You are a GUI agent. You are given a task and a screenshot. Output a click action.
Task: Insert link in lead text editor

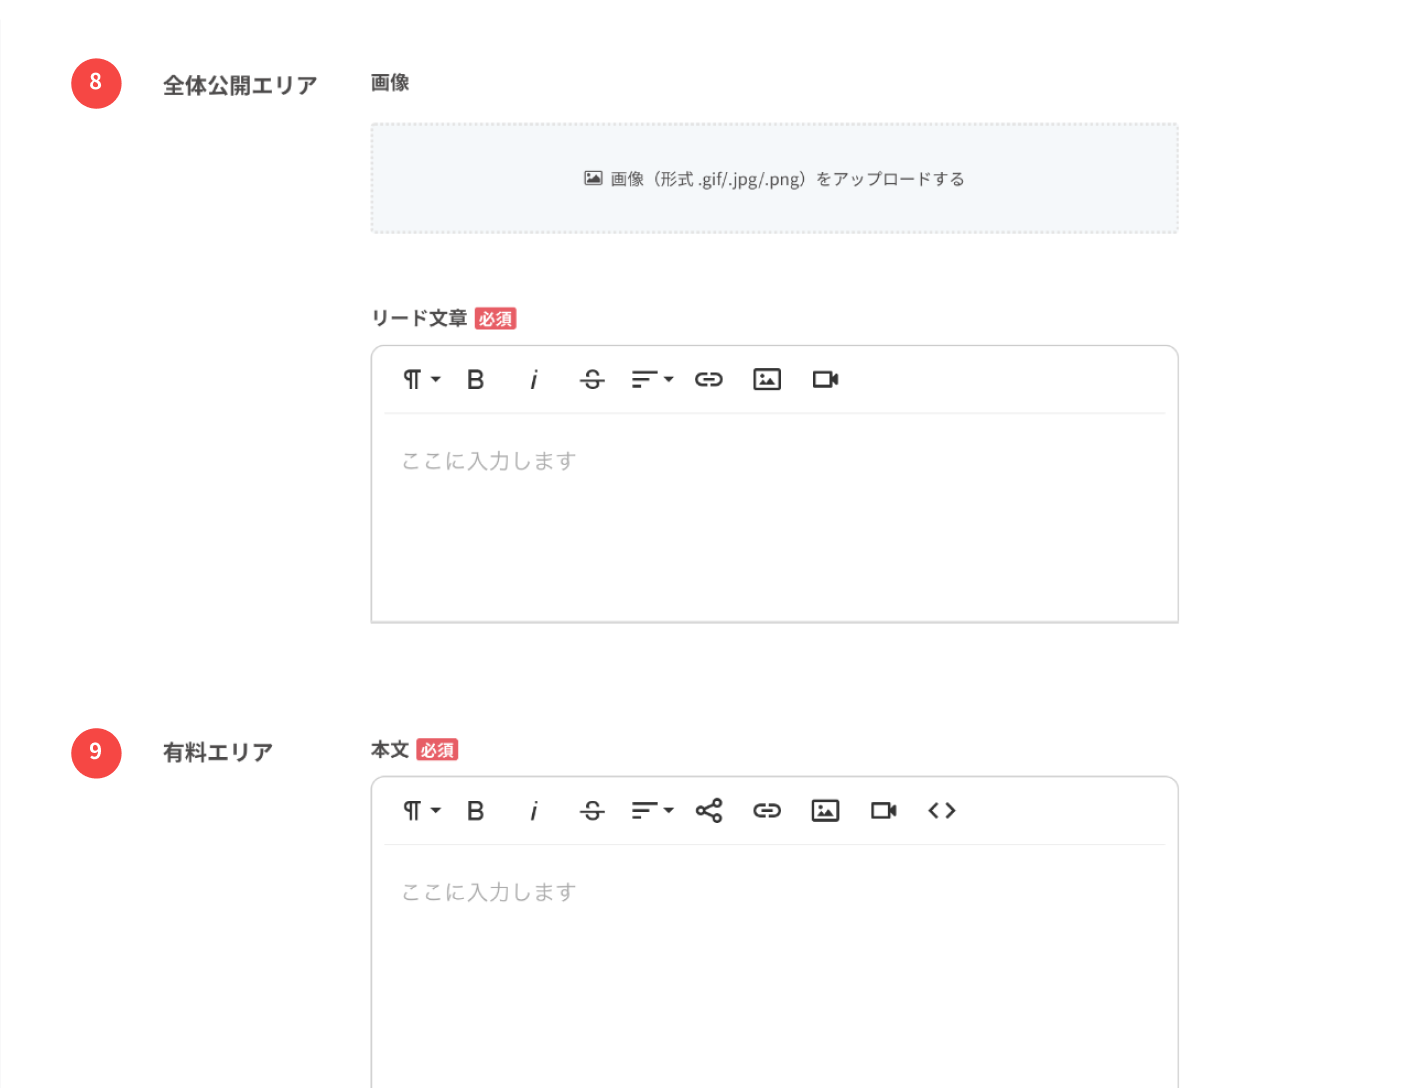point(709,380)
